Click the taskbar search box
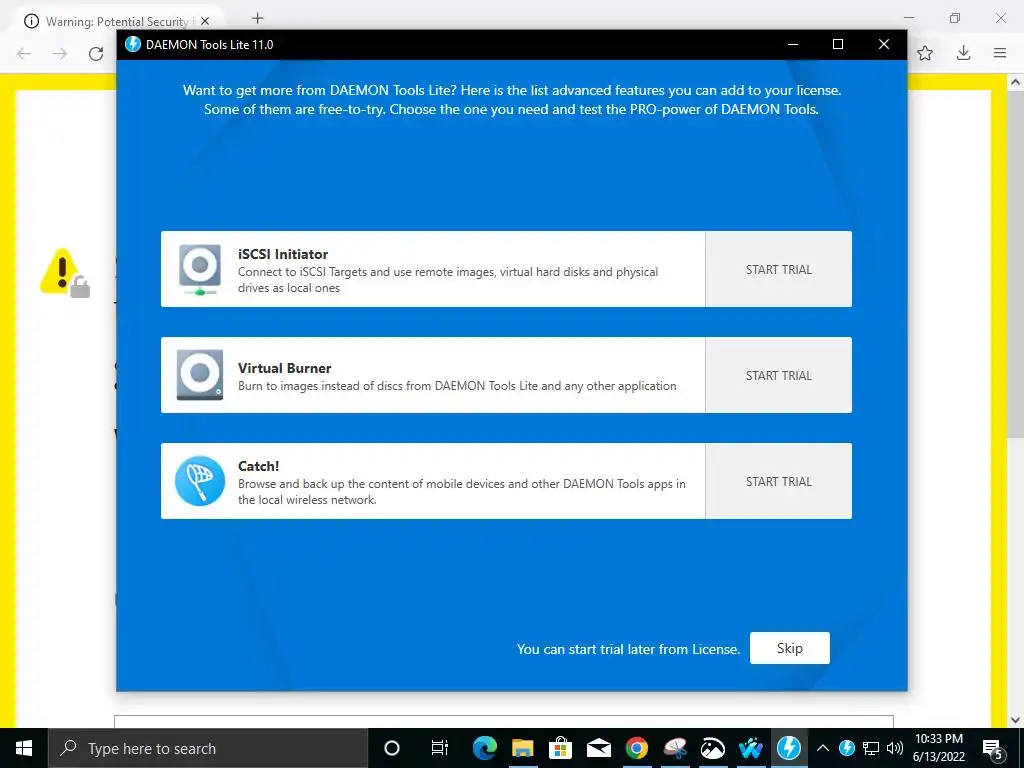 208,748
